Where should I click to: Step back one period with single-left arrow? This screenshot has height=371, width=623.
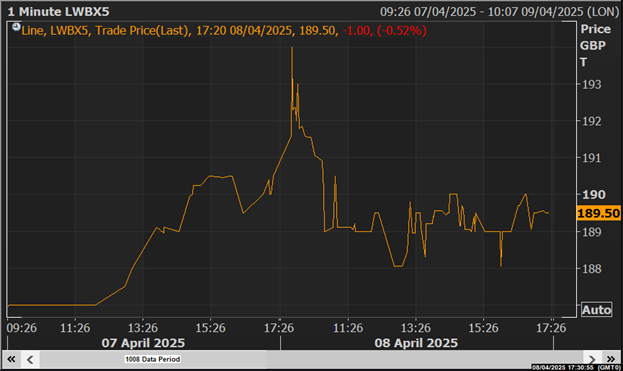pyautogui.click(x=30, y=359)
